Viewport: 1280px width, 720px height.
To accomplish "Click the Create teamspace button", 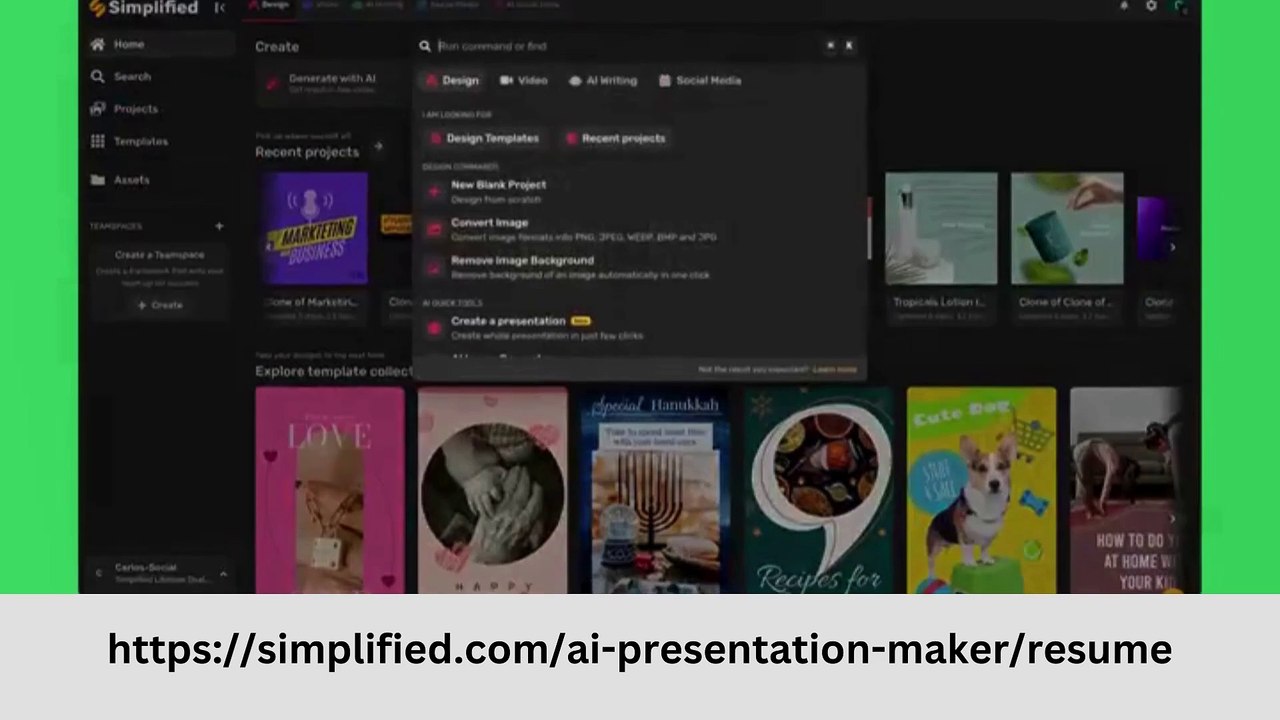I will (x=160, y=305).
